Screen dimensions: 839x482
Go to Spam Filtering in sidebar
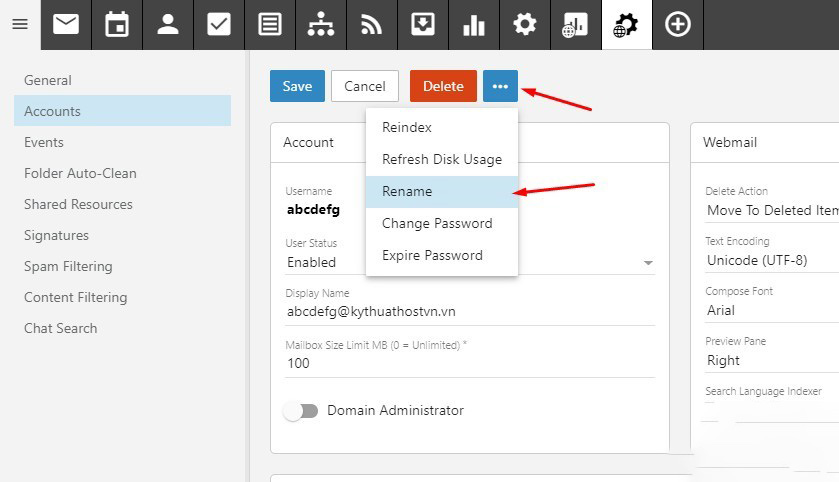68,266
